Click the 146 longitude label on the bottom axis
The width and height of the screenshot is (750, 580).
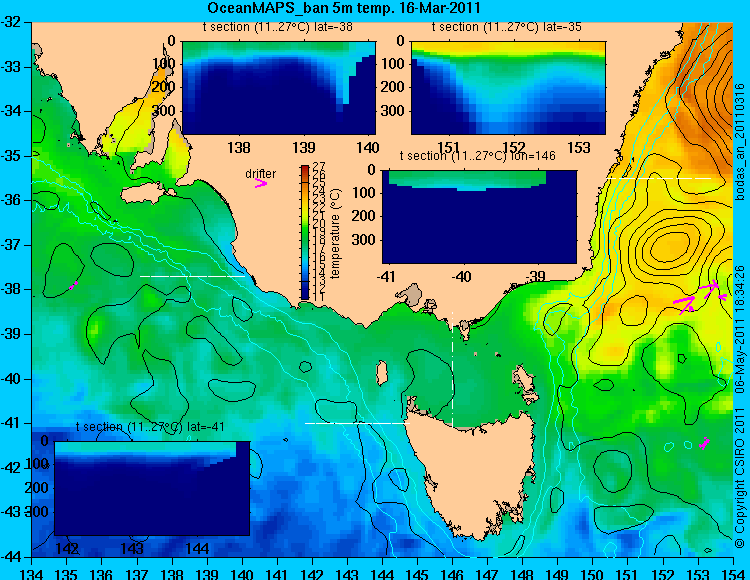(452, 573)
